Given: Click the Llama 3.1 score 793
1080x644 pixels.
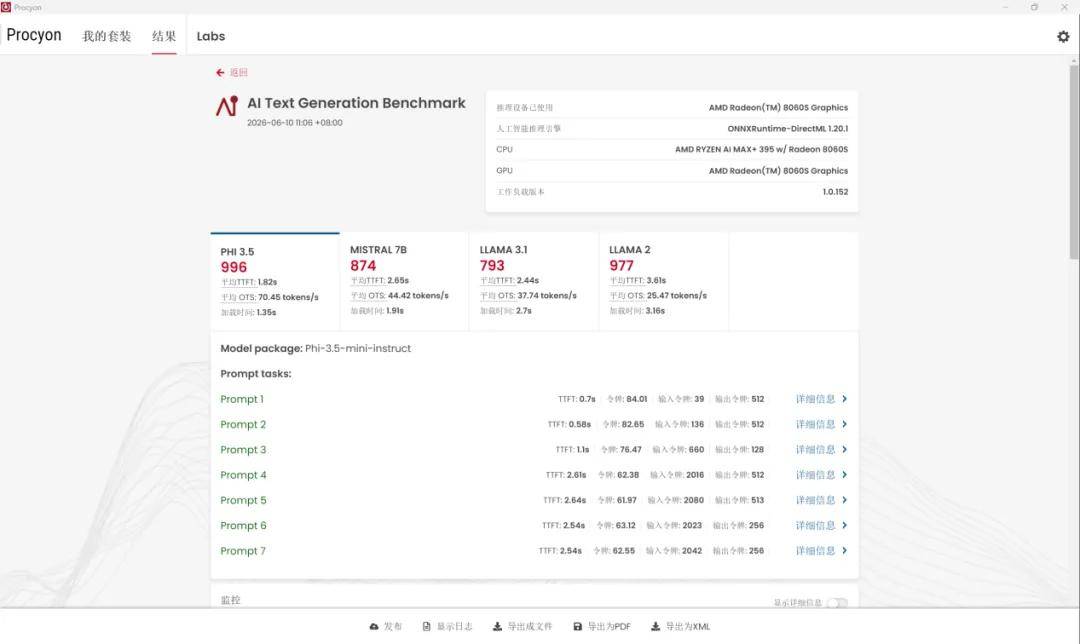Looking at the screenshot, I should click(x=492, y=266).
